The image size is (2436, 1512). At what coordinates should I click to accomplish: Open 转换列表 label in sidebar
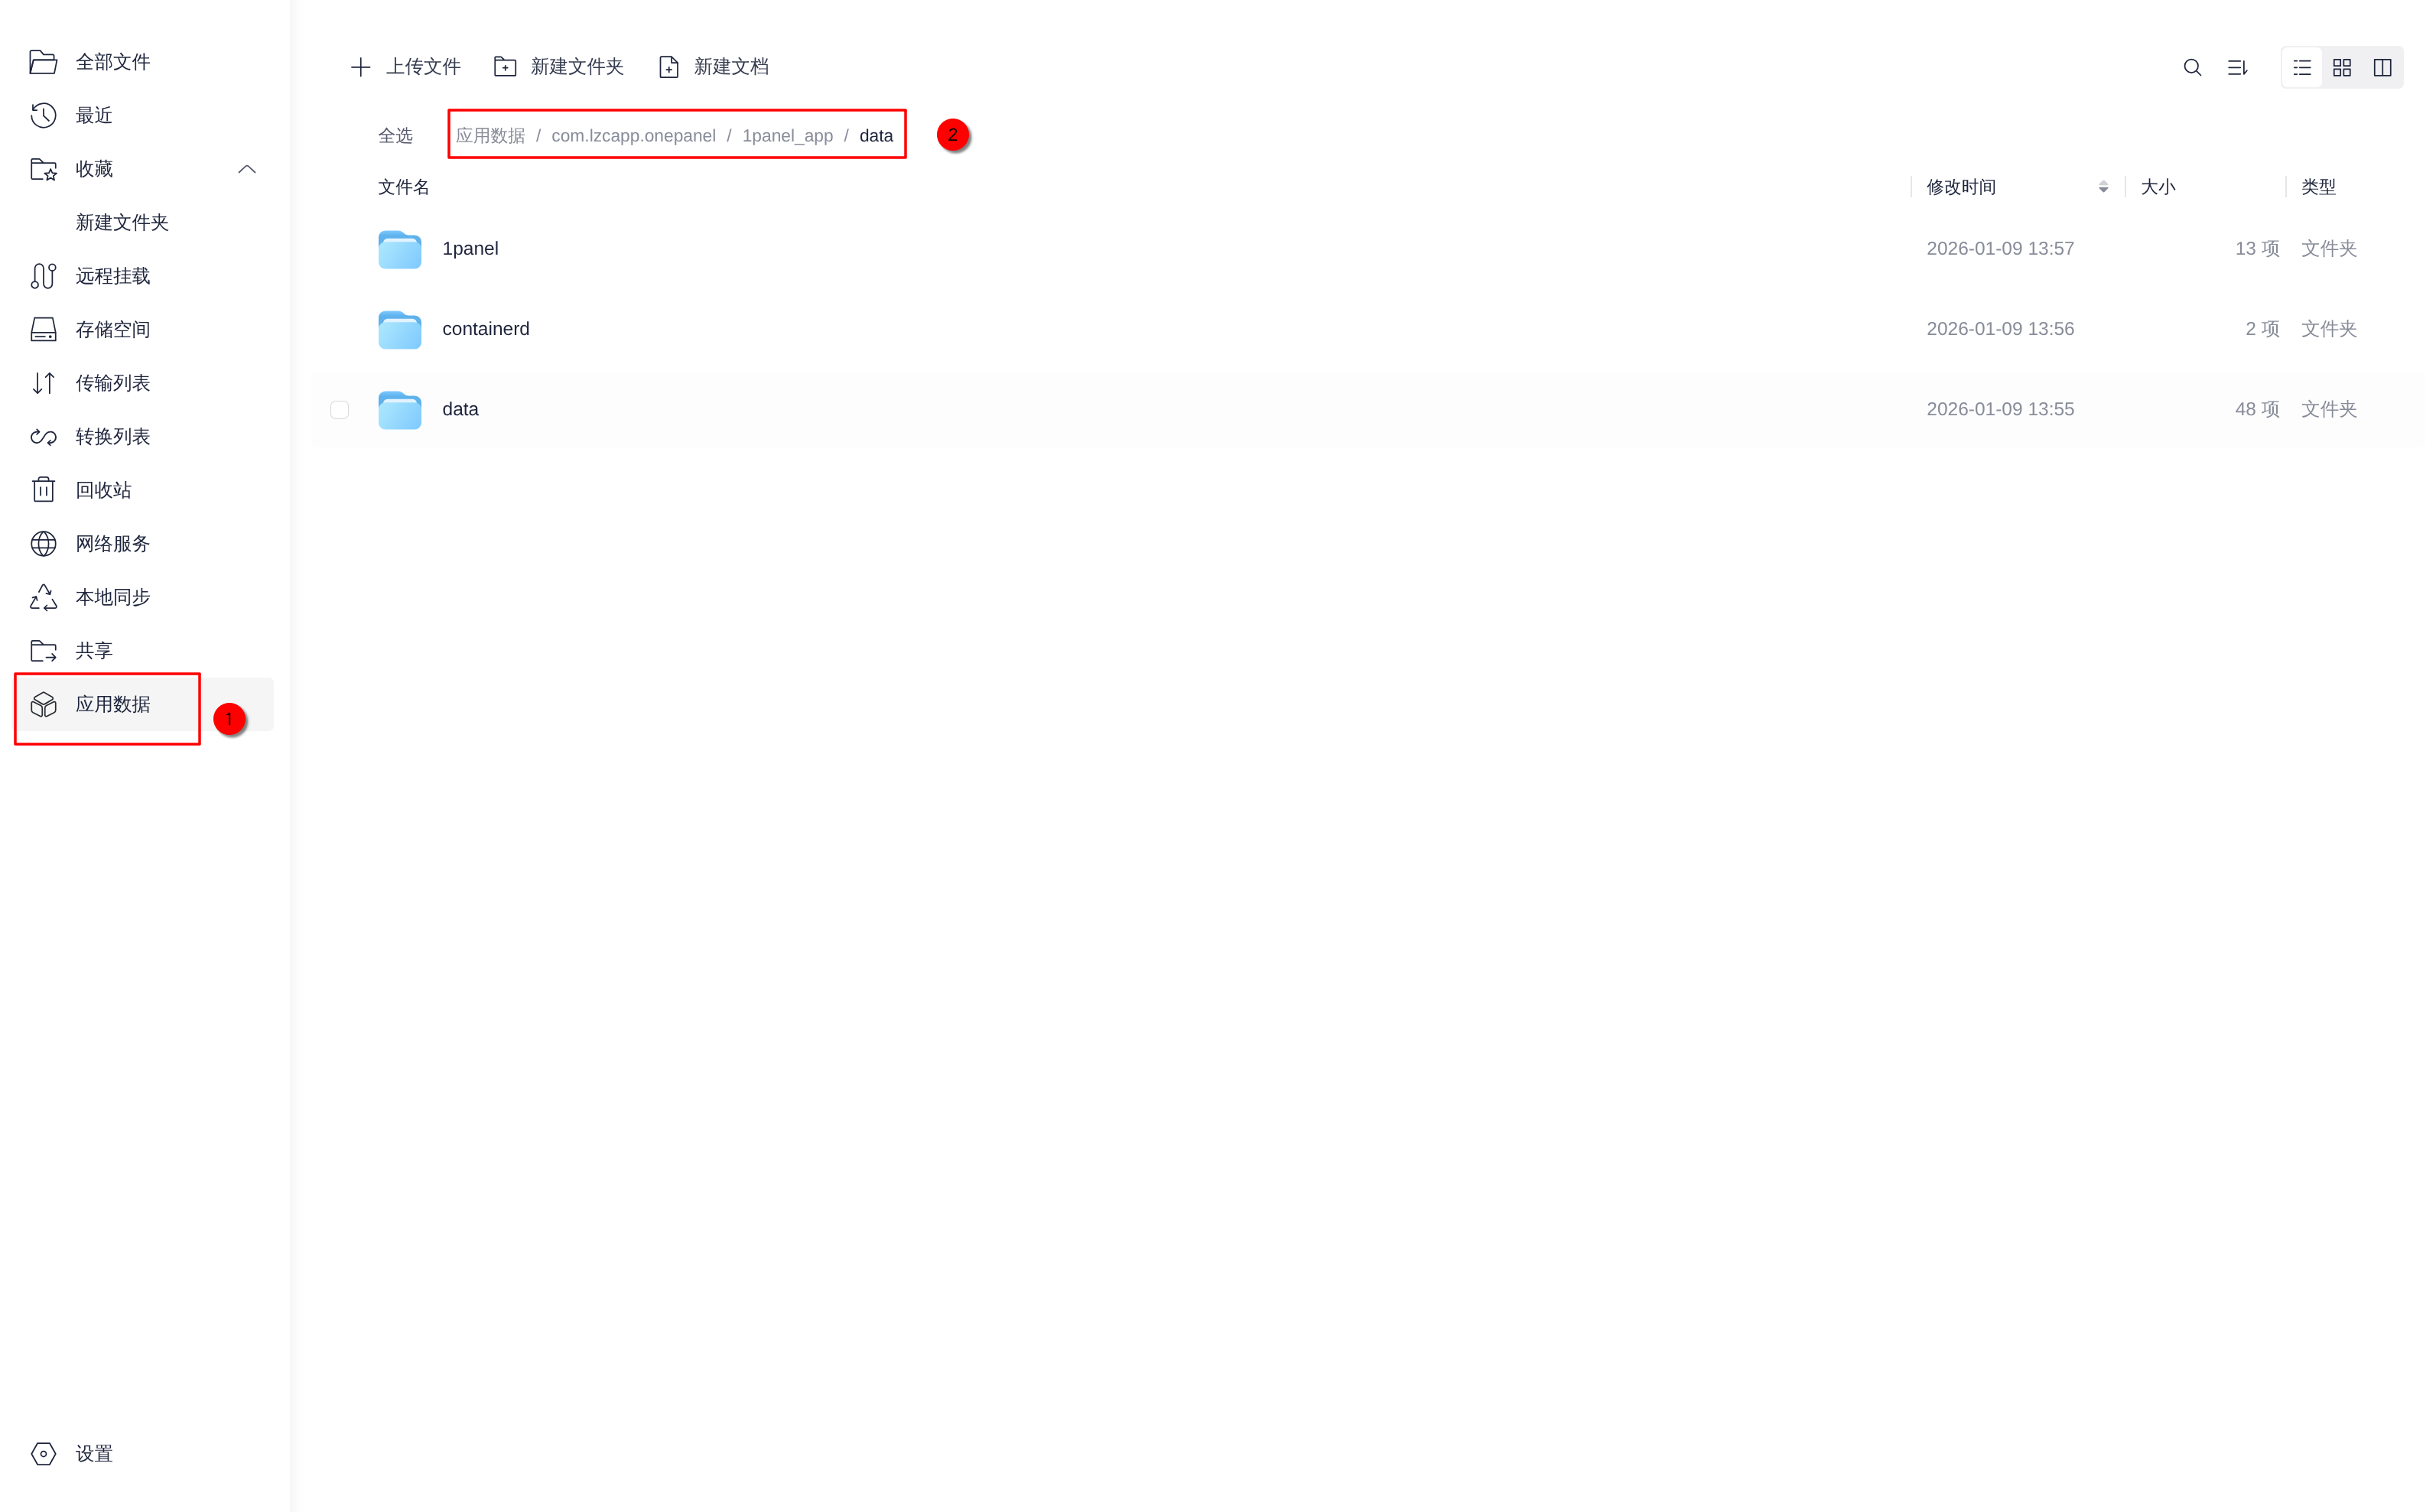coord(113,437)
